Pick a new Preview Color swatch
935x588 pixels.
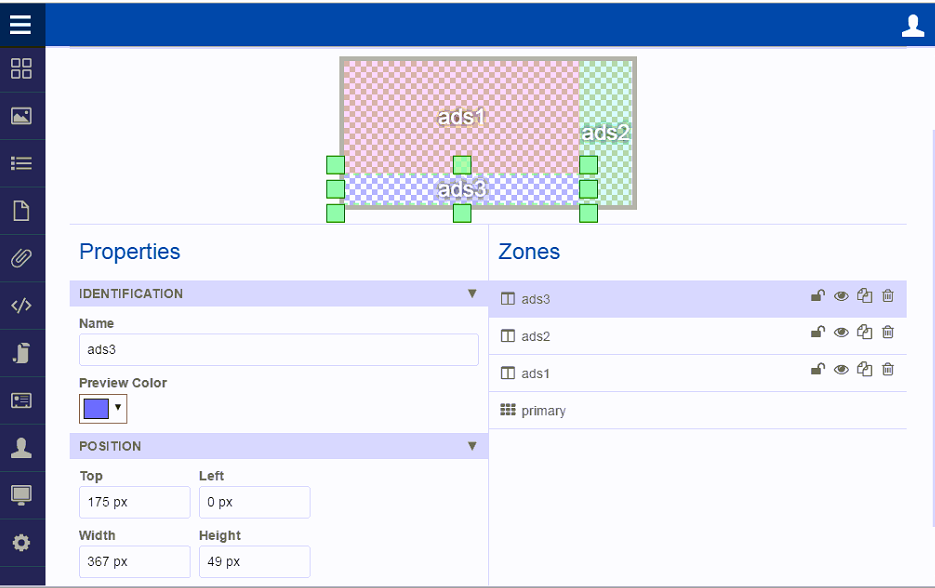pyautogui.click(x=96, y=408)
